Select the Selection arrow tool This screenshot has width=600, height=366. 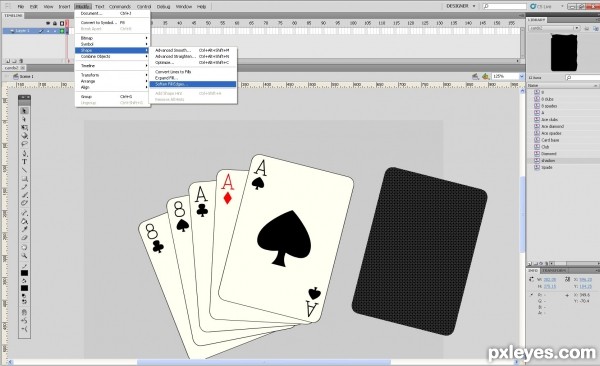24,111
